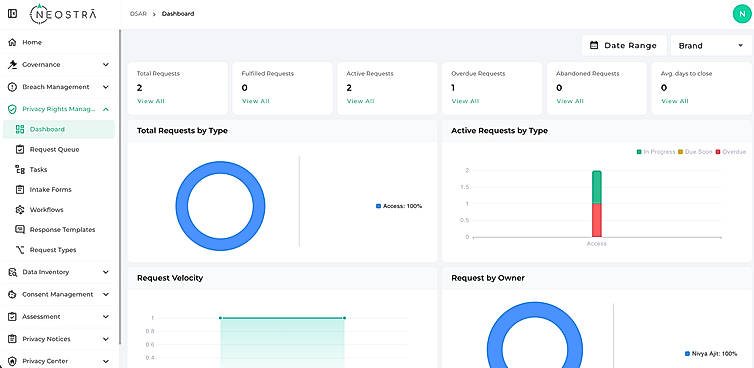
Task: Toggle Due Soon legend entry
Action: tap(695, 152)
